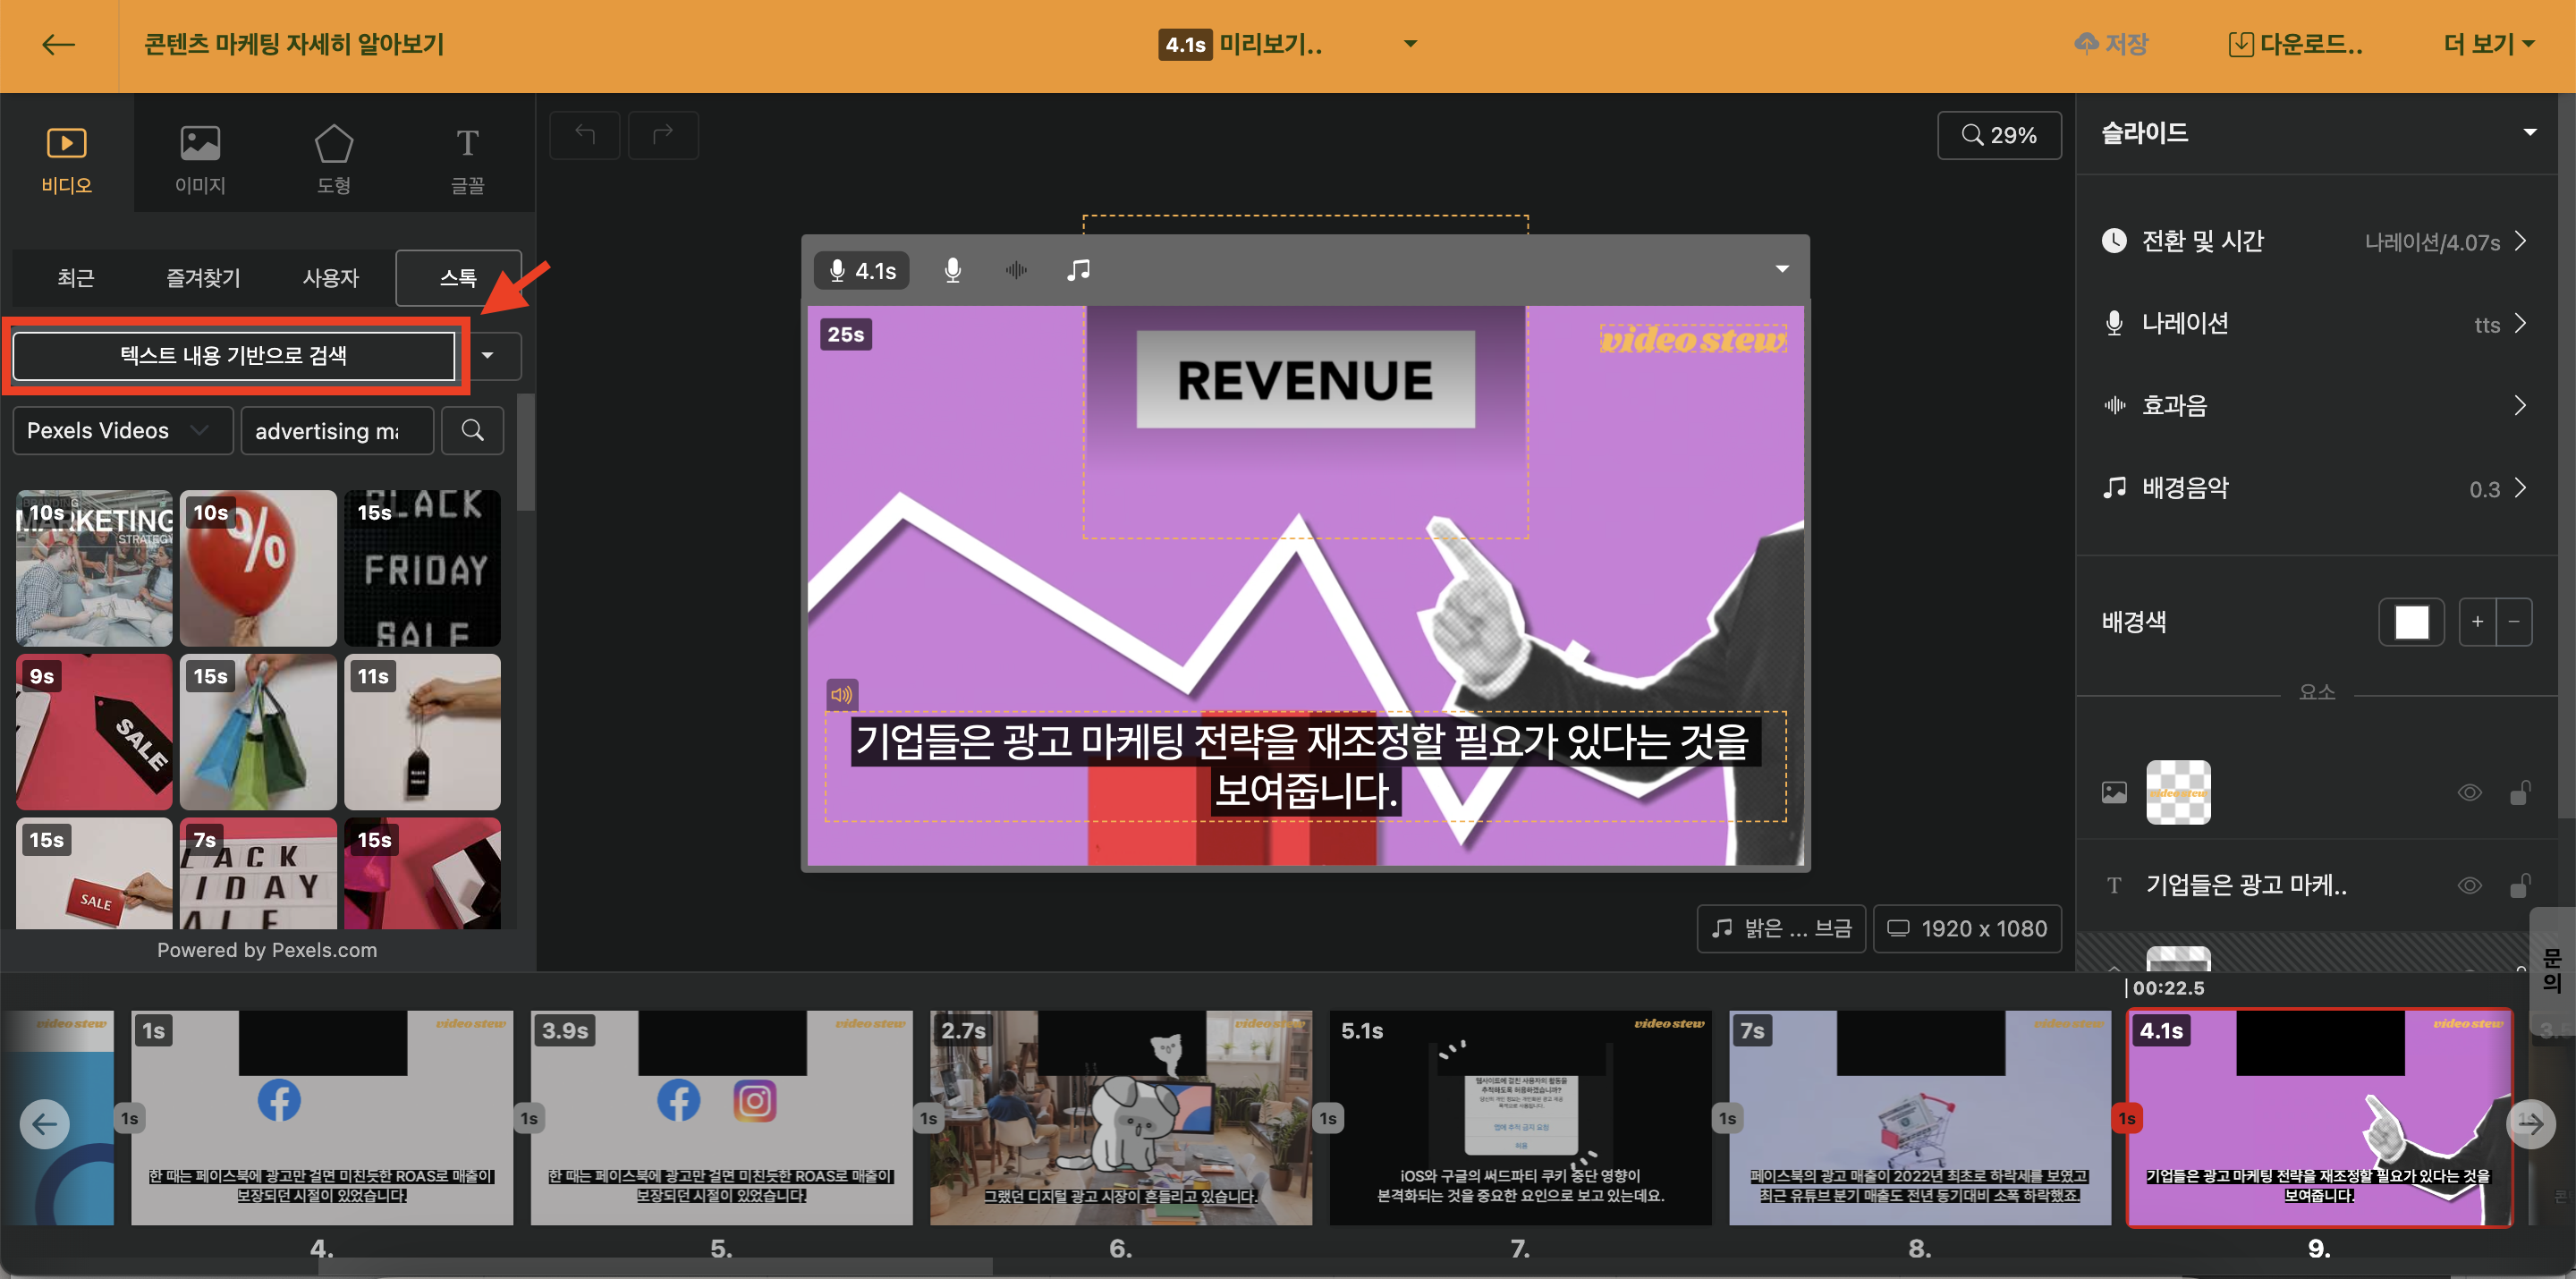Screen dimensions: 2576x1279
Task: Hide the videostew logo image layer
Action: [2469, 793]
